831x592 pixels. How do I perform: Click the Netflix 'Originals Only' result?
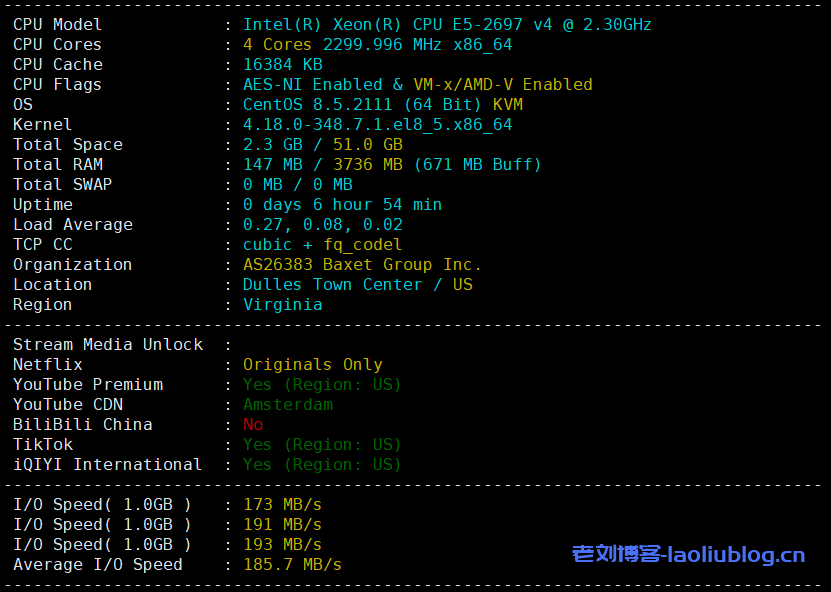tap(312, 364)
